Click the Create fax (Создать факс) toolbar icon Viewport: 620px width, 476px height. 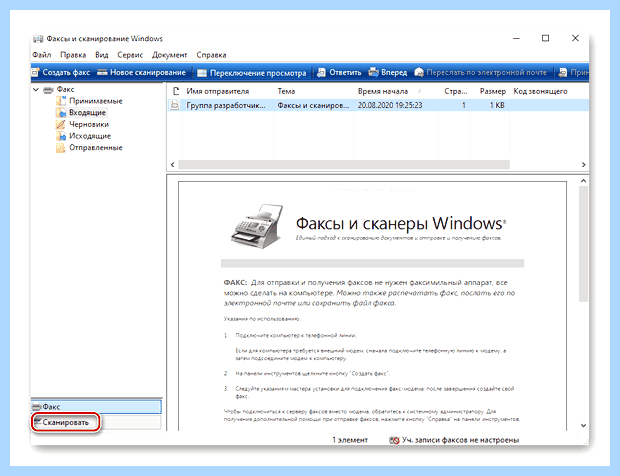[35, 72]
